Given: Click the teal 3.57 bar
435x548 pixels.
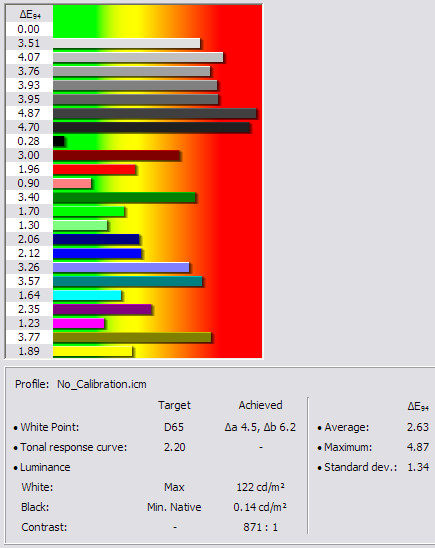Looking at the screenshot, I should point(128,281).
